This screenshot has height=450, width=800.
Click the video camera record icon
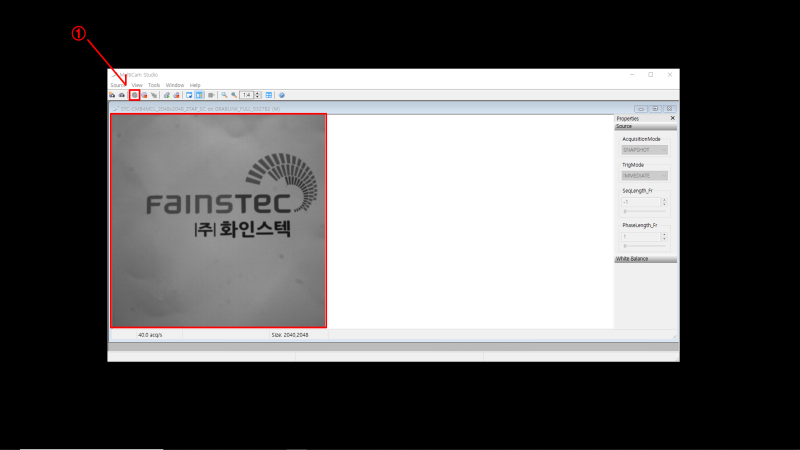[x=211, y=95]
